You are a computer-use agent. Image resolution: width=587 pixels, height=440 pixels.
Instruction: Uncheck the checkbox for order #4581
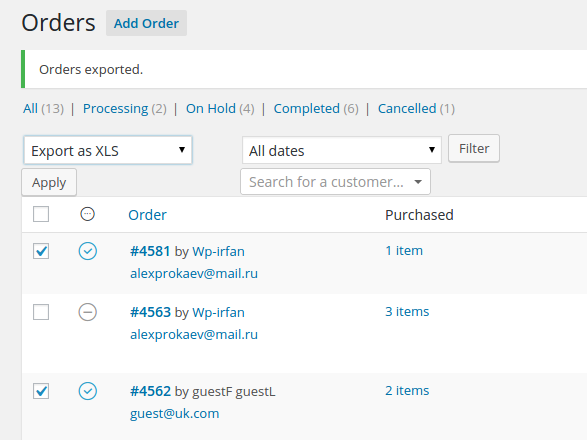tap(41, 251)
